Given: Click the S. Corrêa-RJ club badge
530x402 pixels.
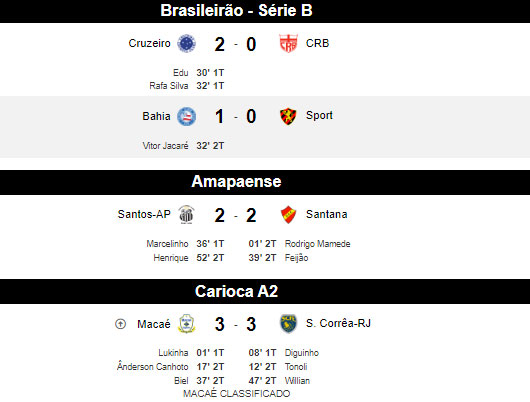Looking at the screenshot, I should click(x=288, y=324).
